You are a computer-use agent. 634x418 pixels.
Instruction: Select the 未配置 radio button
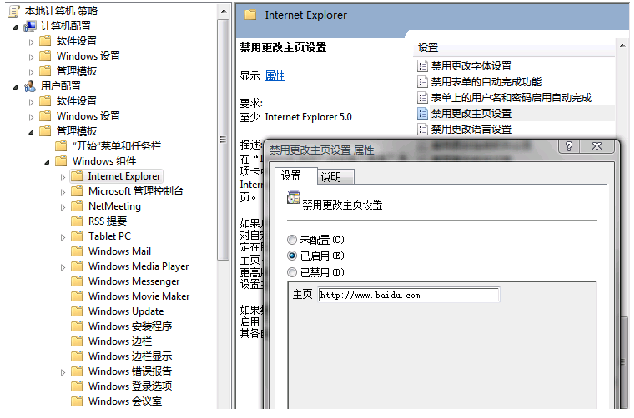[x=292, y=240]
